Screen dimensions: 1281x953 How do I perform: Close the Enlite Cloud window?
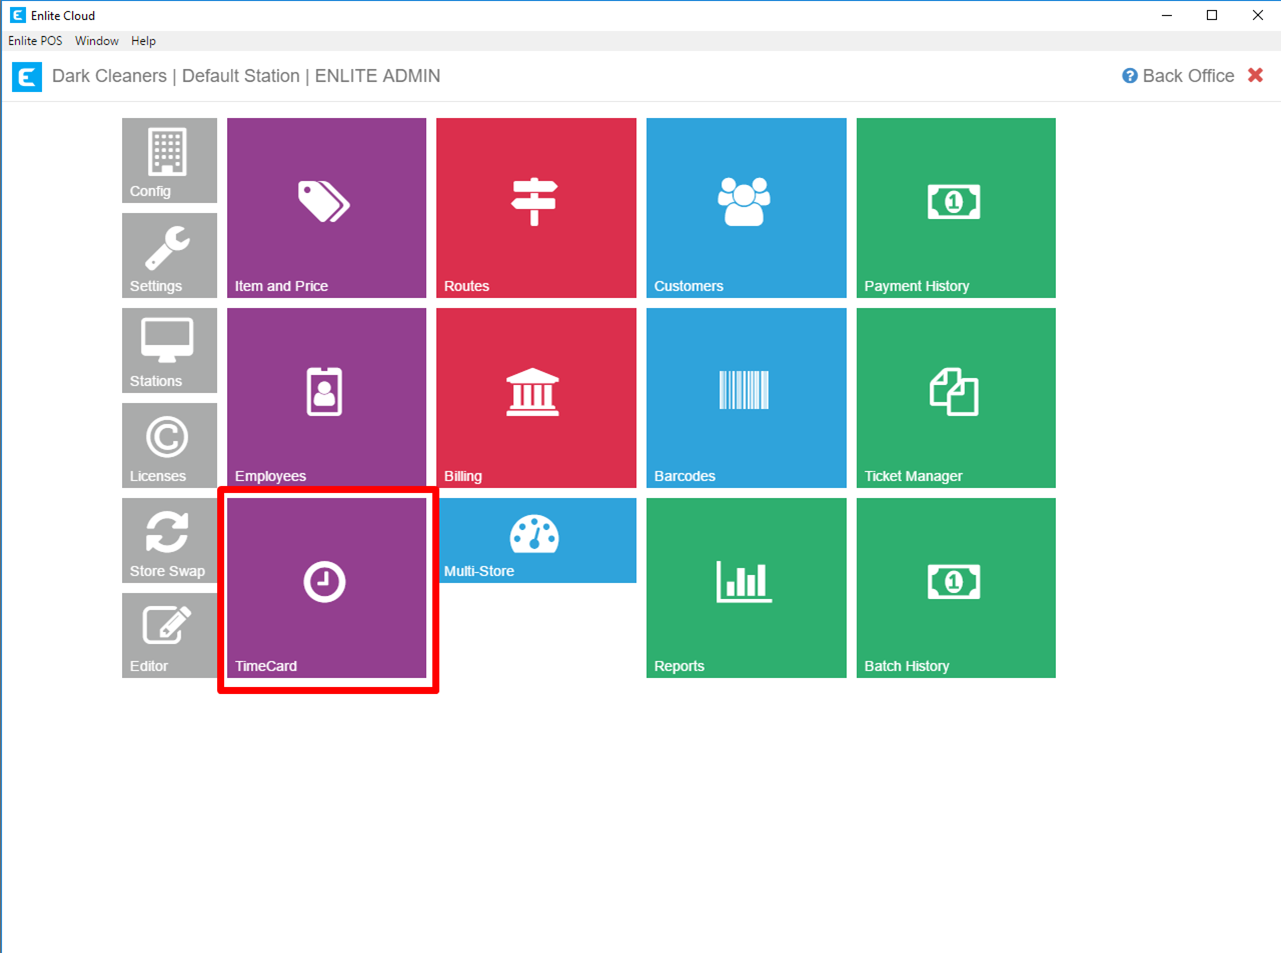(x=1258, y=15)
